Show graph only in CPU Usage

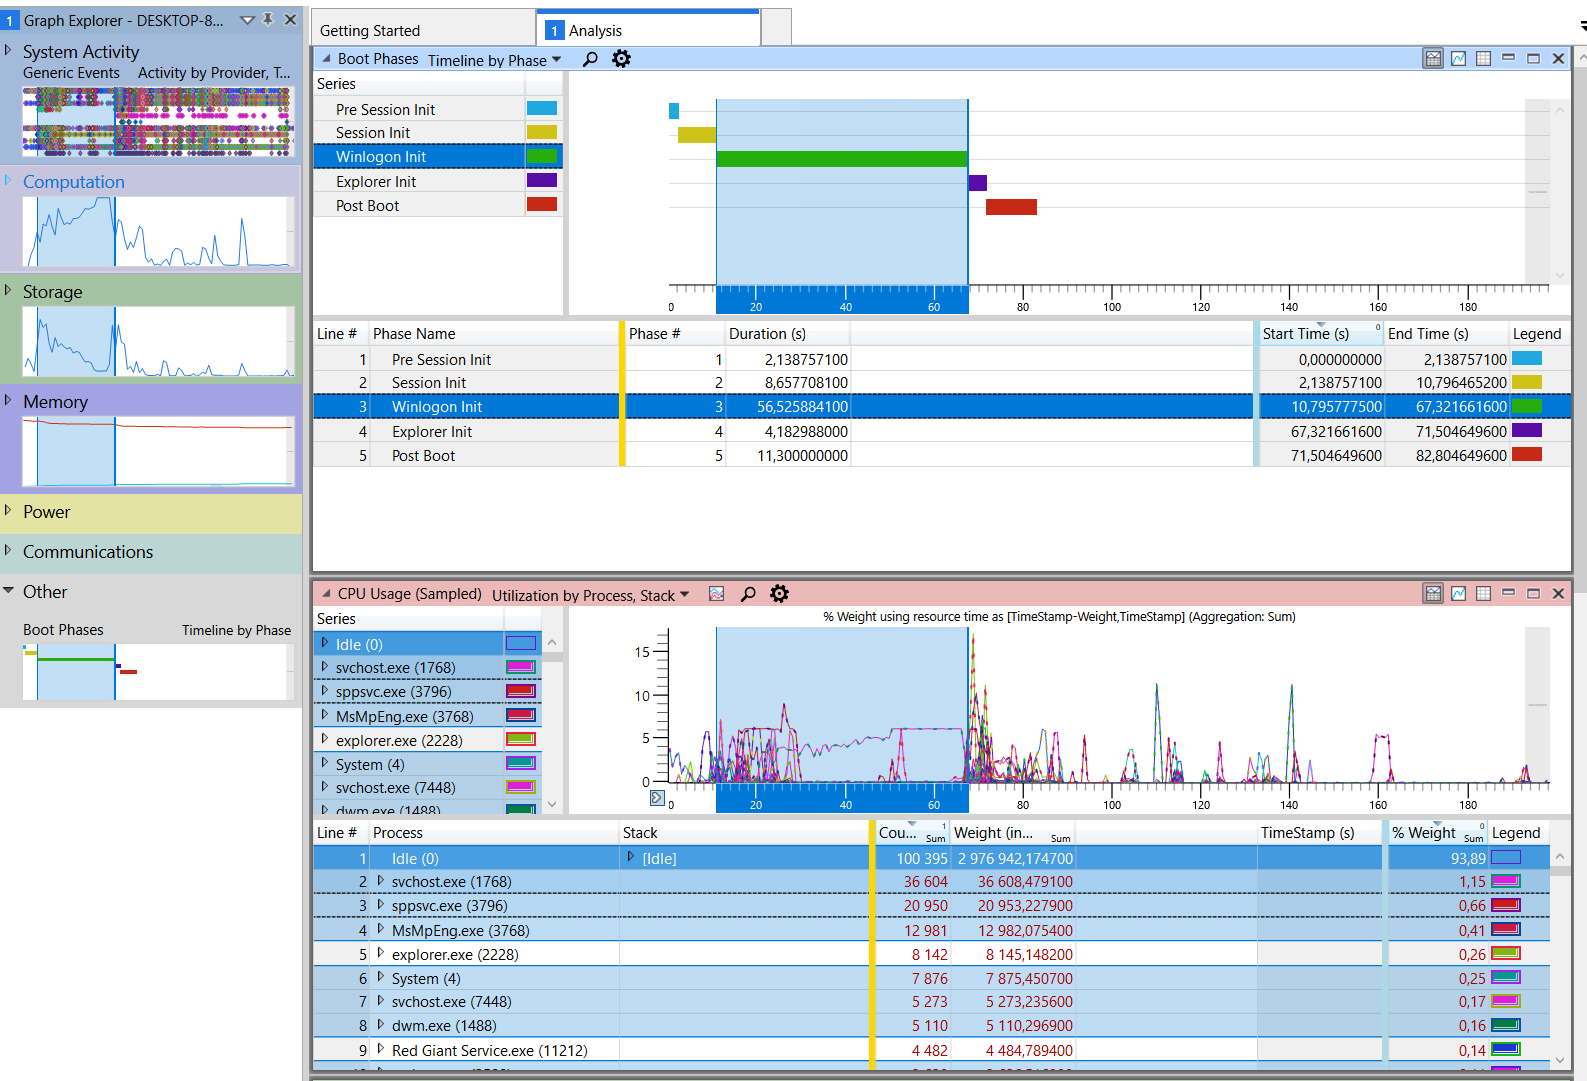click(x=1459, y=594)
